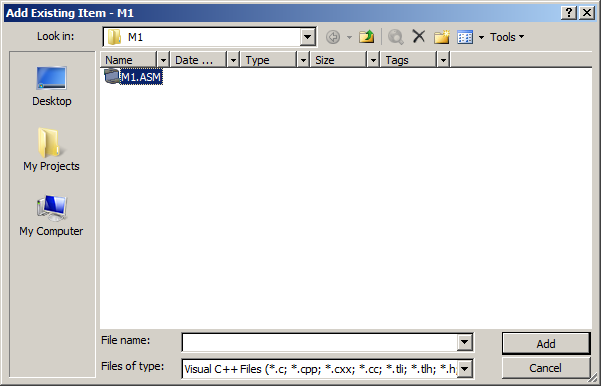Viewport: 601px width, 386px height.
Task: Open the Type column filter dropdown
Action: click(x=303, y=60)
